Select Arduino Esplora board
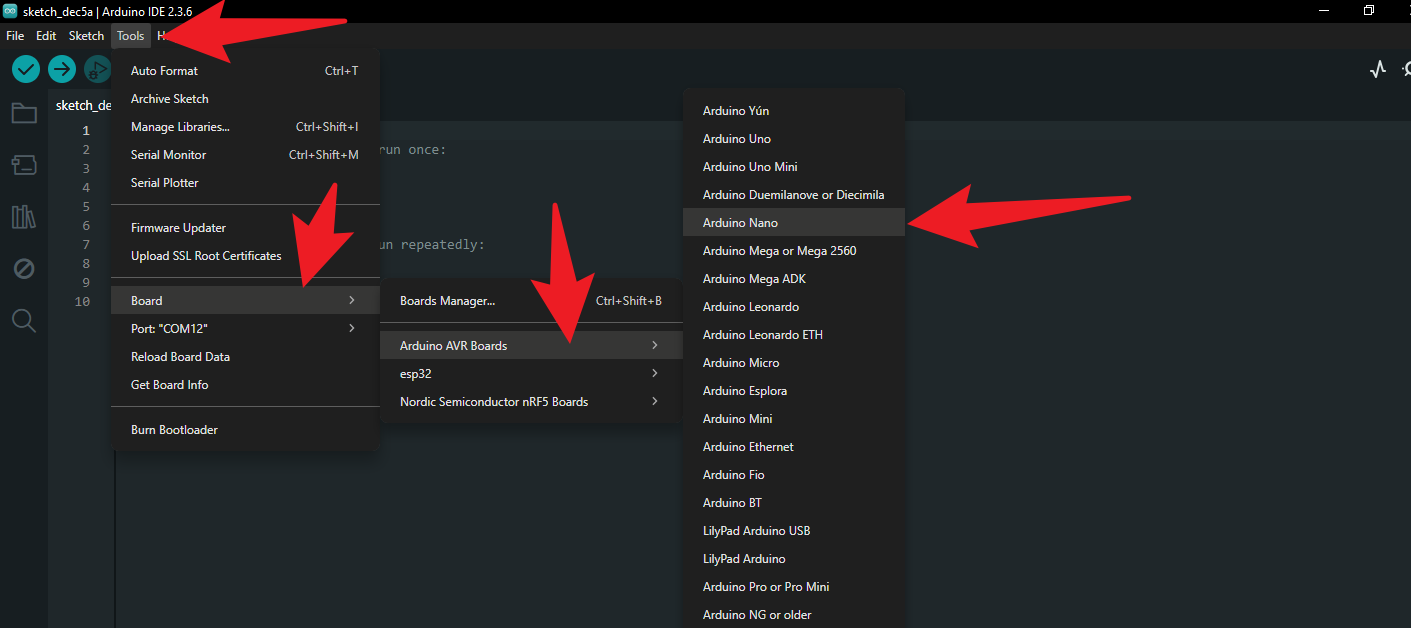This screenshot has width=1411, height=628. coord(794,391)
